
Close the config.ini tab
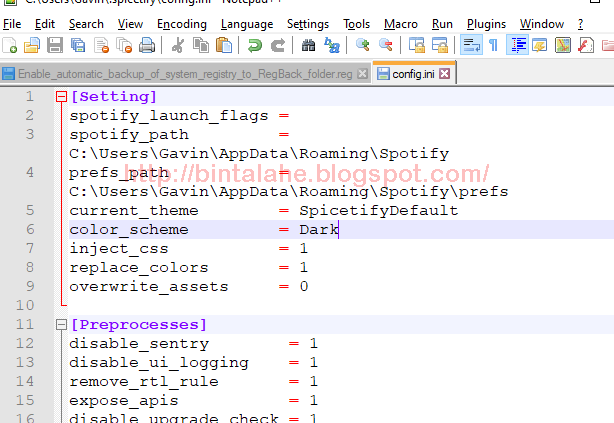[x=444, y=74]
